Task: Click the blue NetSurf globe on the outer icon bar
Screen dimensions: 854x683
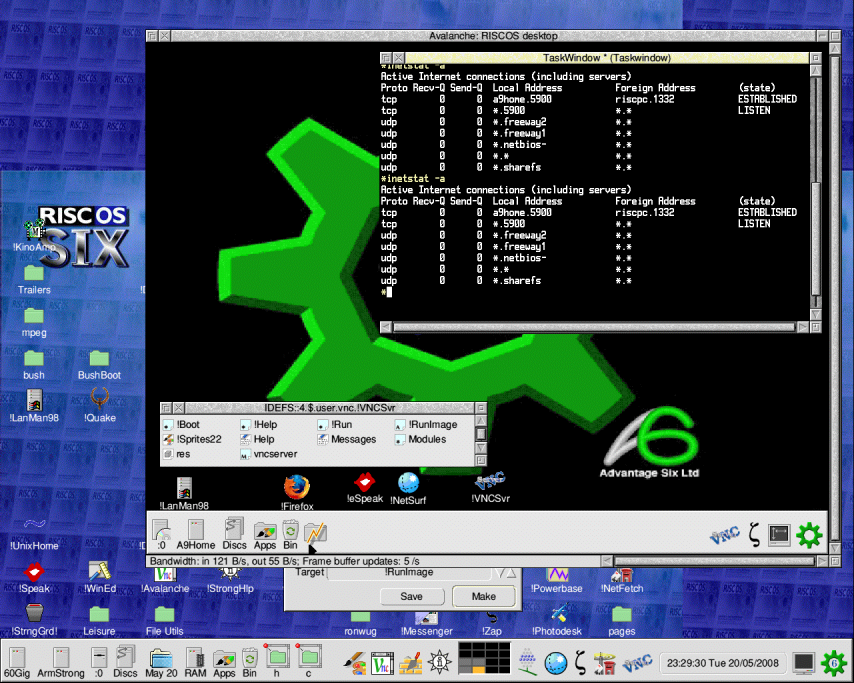Action: point(556,663)
